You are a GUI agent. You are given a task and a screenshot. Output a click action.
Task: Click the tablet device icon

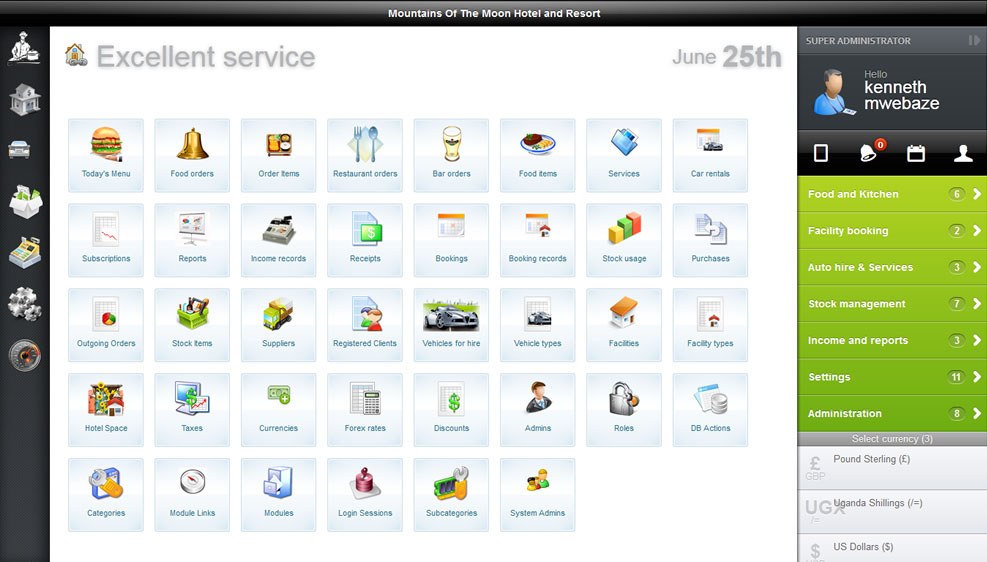[x=821, y=153]
